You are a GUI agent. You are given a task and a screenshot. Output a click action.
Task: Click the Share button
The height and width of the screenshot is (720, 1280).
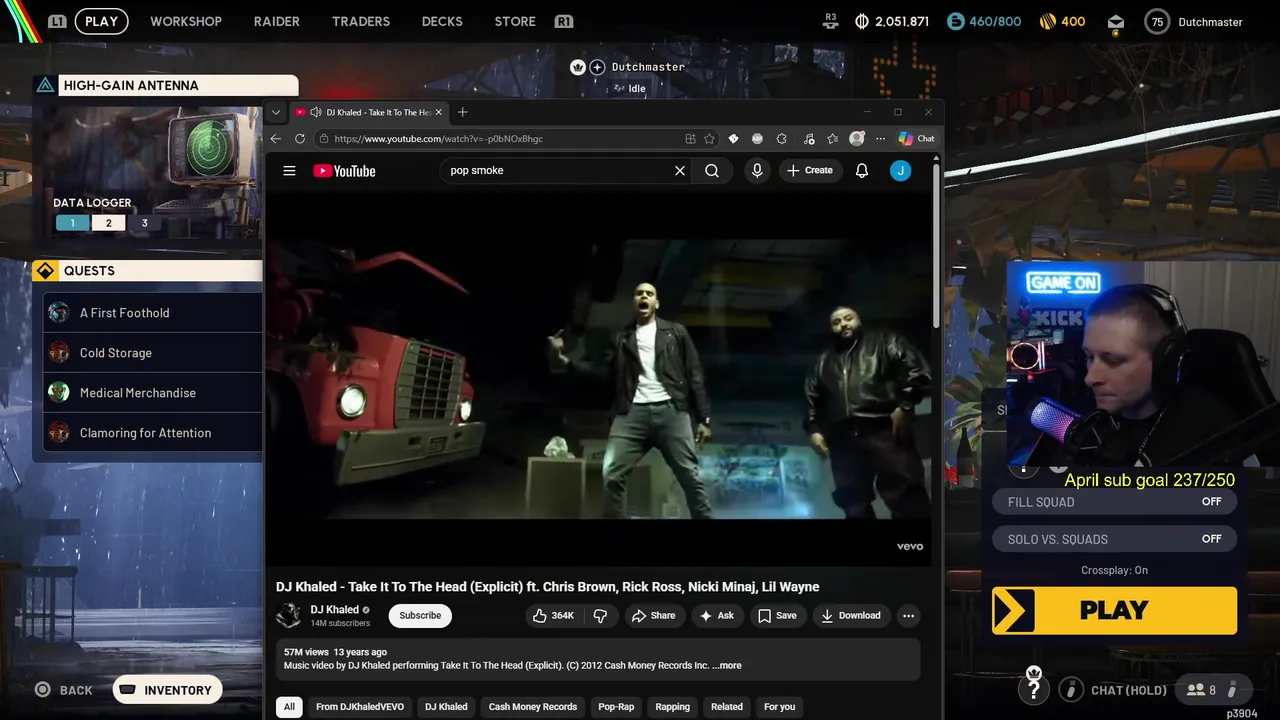pos(653,616)
